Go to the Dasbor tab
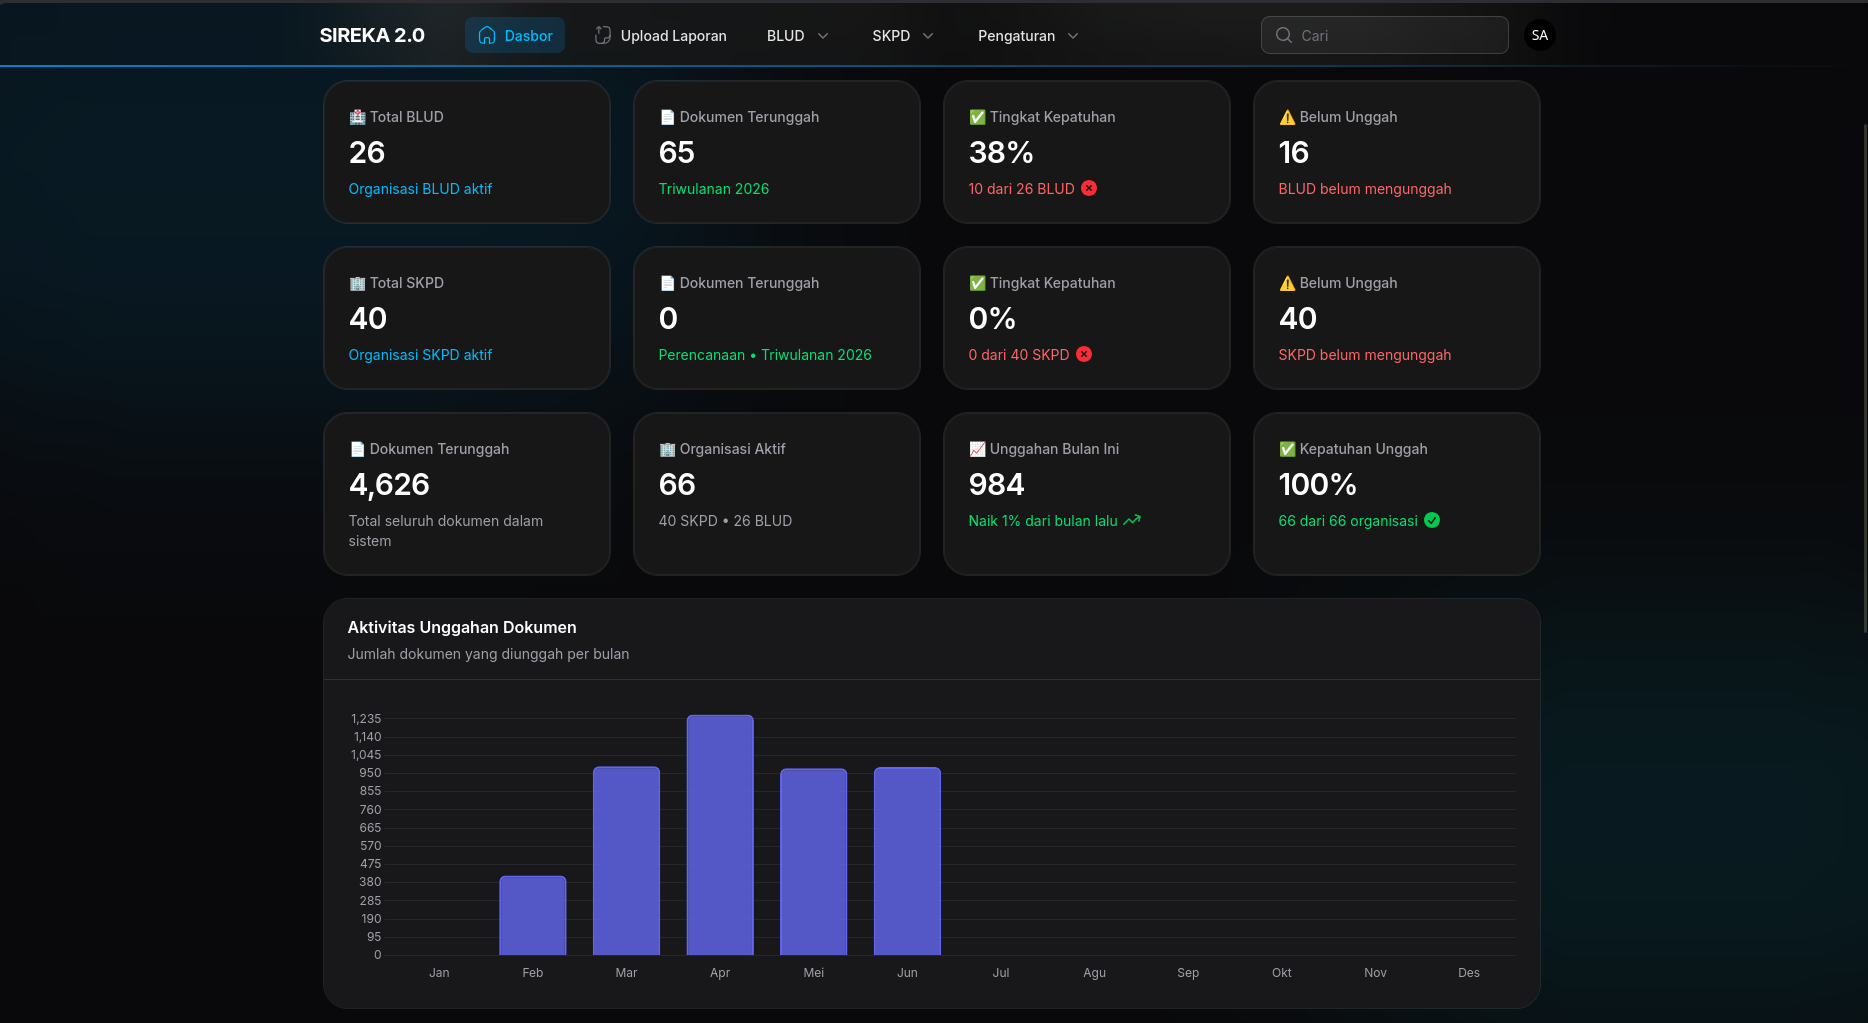Screen dimensions: 1868x1023 [515, 36]
